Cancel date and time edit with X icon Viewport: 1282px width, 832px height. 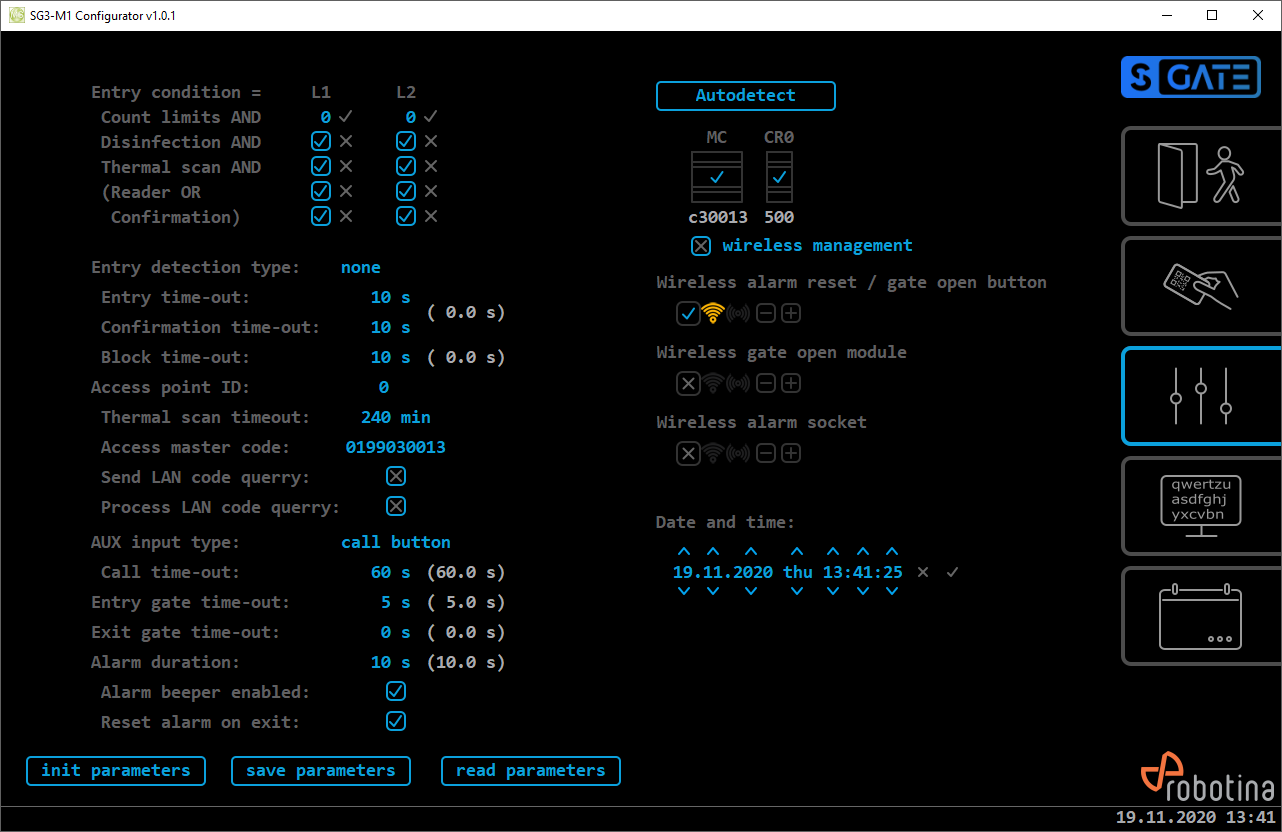tap(923, 572)
